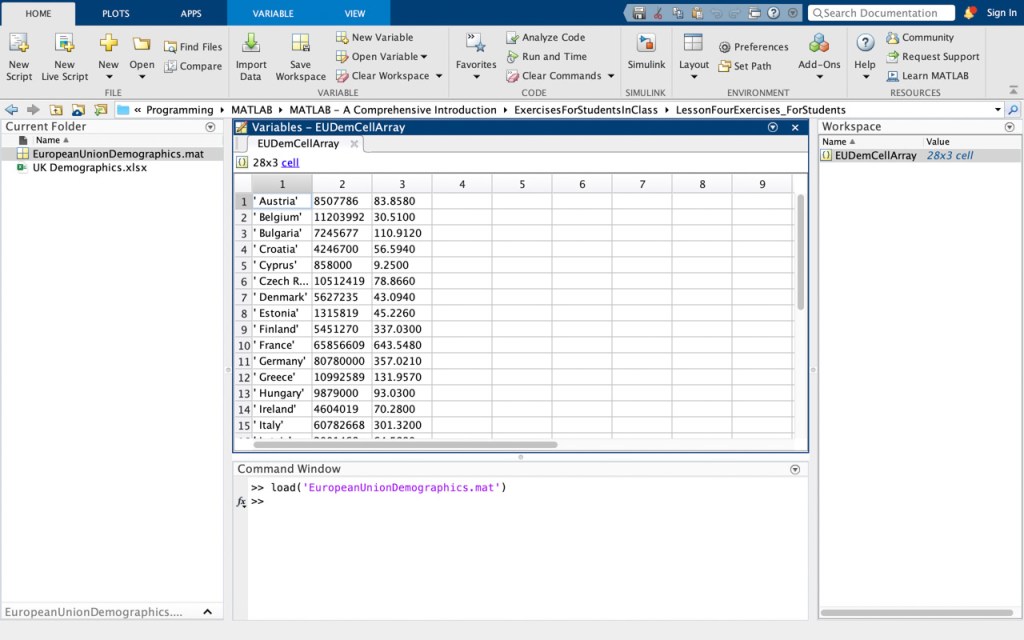Expand the New dropdown
Image resolution: width=1024 pixels, height=640 pixels.
click(108, 77)
